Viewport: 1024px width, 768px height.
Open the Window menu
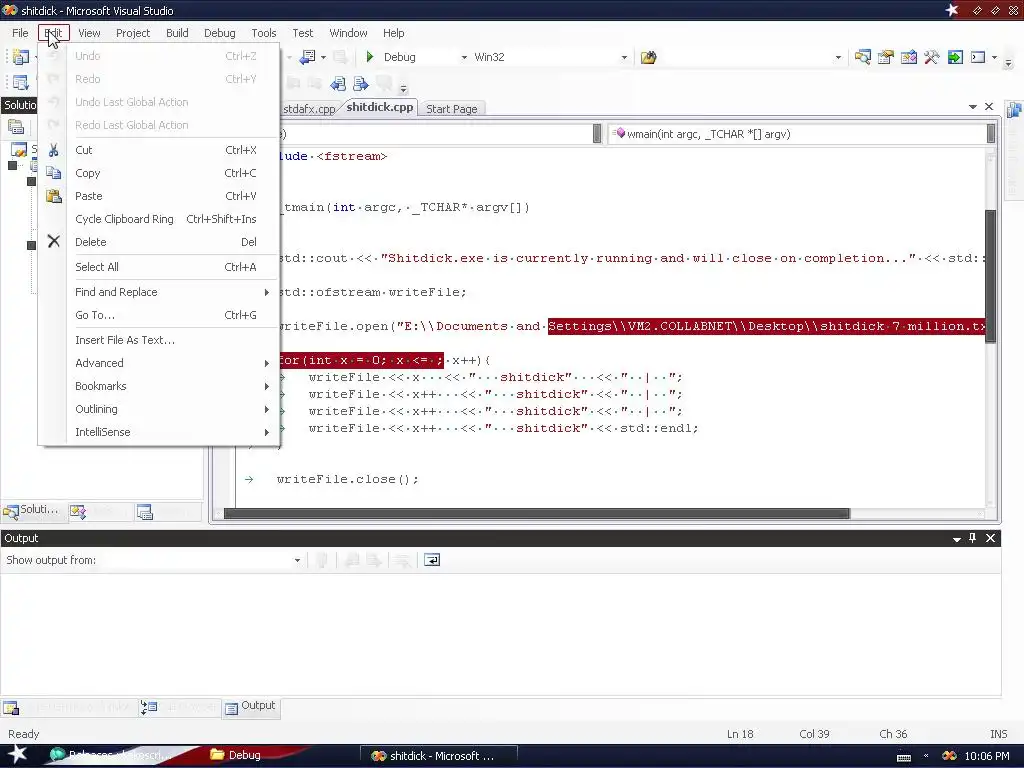pyautogui.click(x=348, y=33)
